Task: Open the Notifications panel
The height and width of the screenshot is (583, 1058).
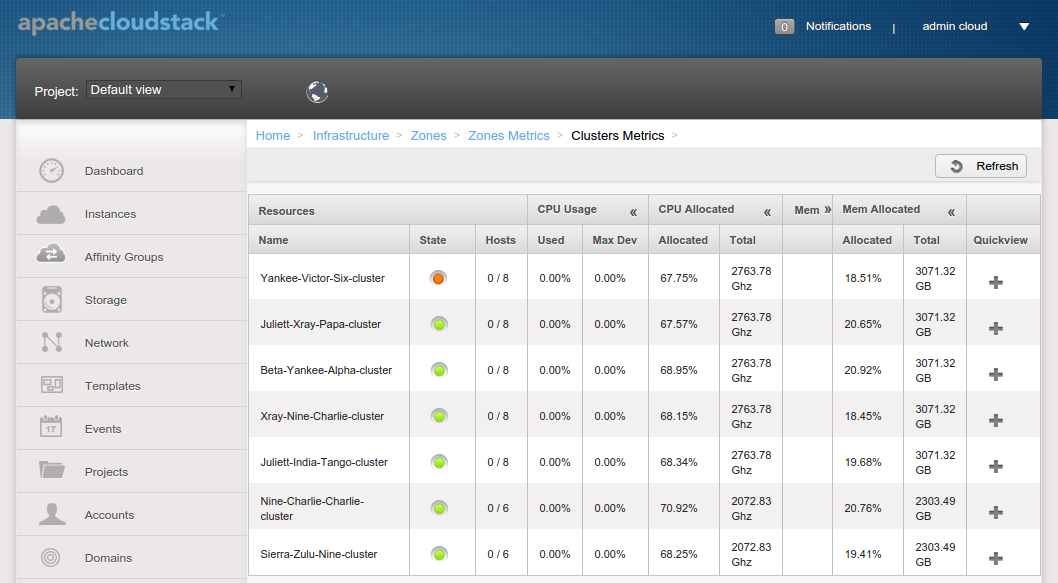Action: pyautogui.click(x=838, y=26)
